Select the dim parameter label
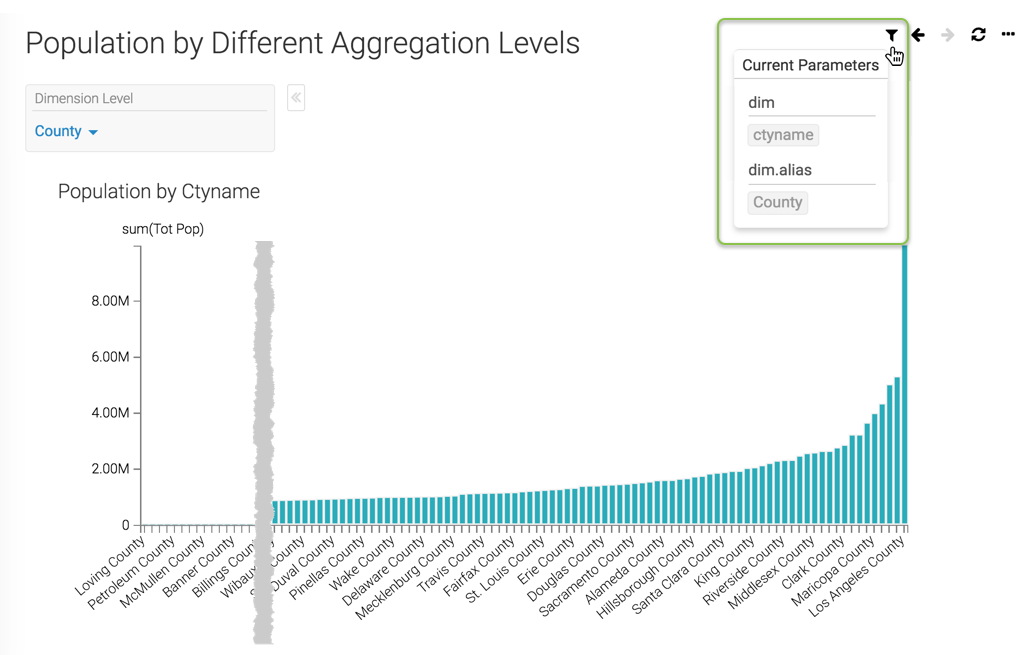Viewport: 1027px width, 655px height. point(762,102)
